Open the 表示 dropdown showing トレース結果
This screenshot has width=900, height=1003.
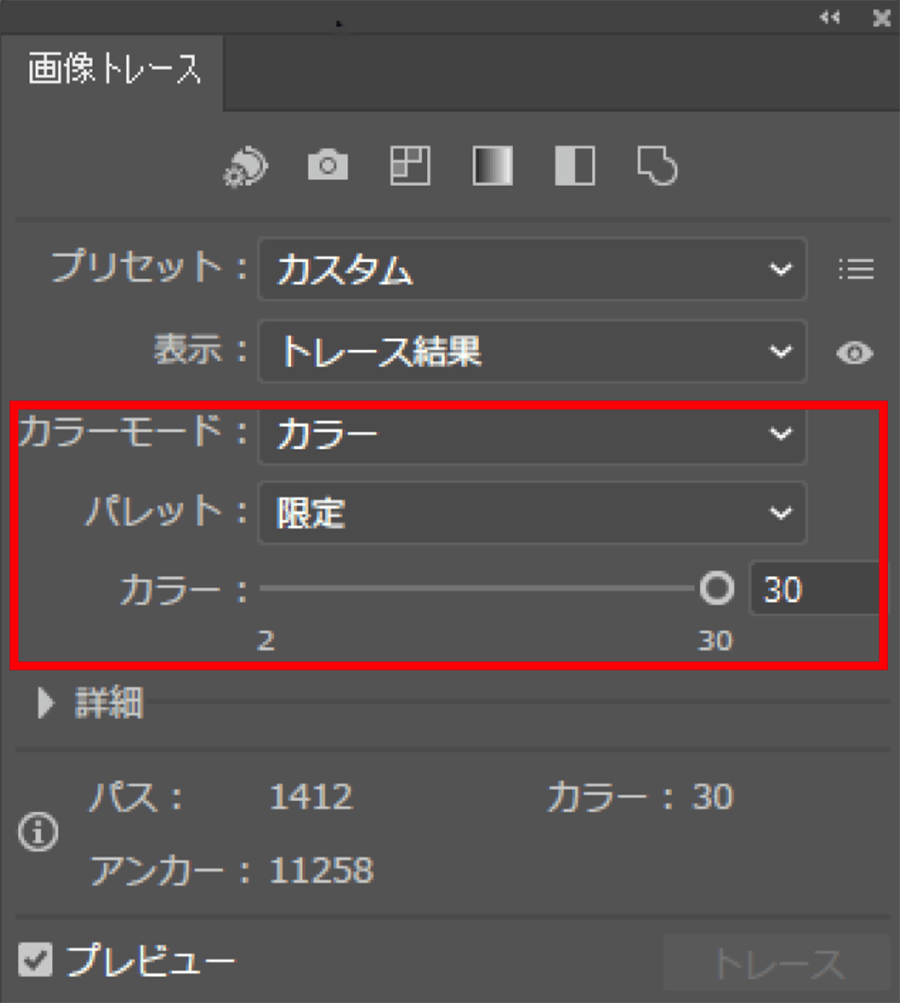pos(532,352)
